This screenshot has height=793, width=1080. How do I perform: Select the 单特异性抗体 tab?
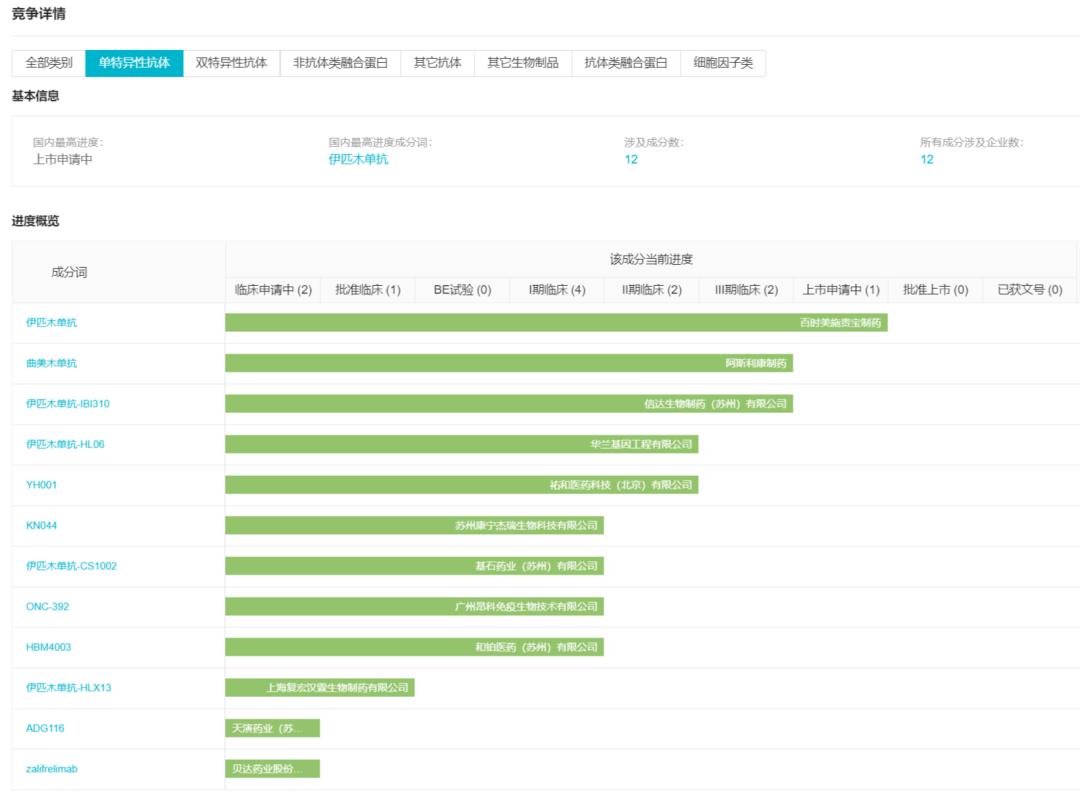(134, 63)
